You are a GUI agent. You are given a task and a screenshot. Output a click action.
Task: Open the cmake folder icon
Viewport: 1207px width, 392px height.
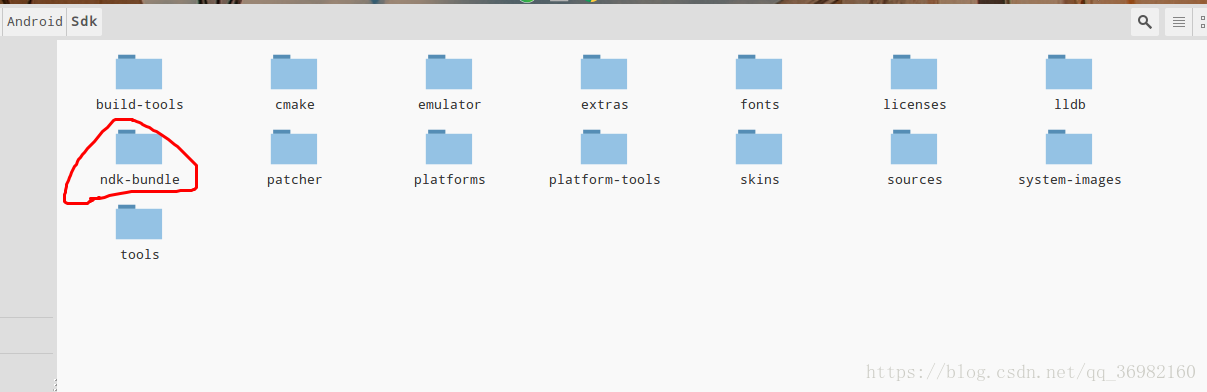tap(294, 72)
